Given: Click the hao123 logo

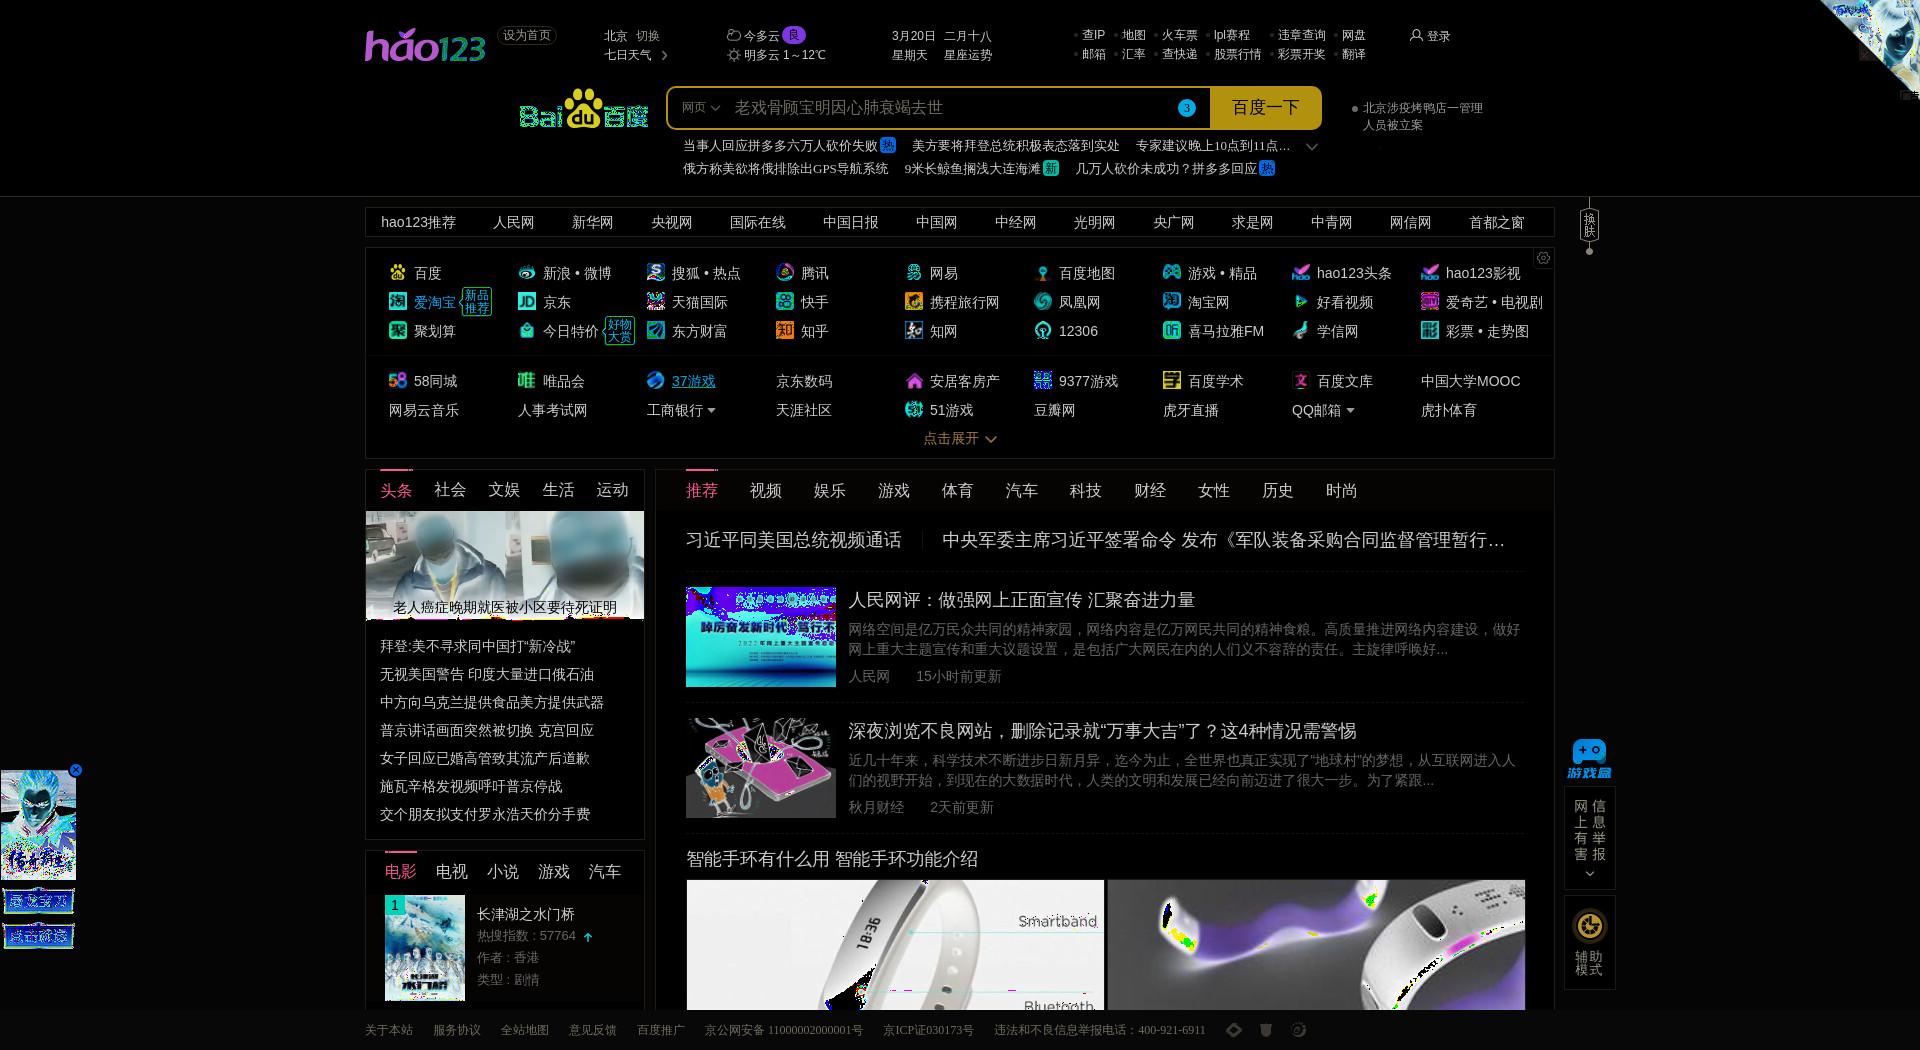Looking at the screenshot, I should pyautogui.click(x=424, y=45).
